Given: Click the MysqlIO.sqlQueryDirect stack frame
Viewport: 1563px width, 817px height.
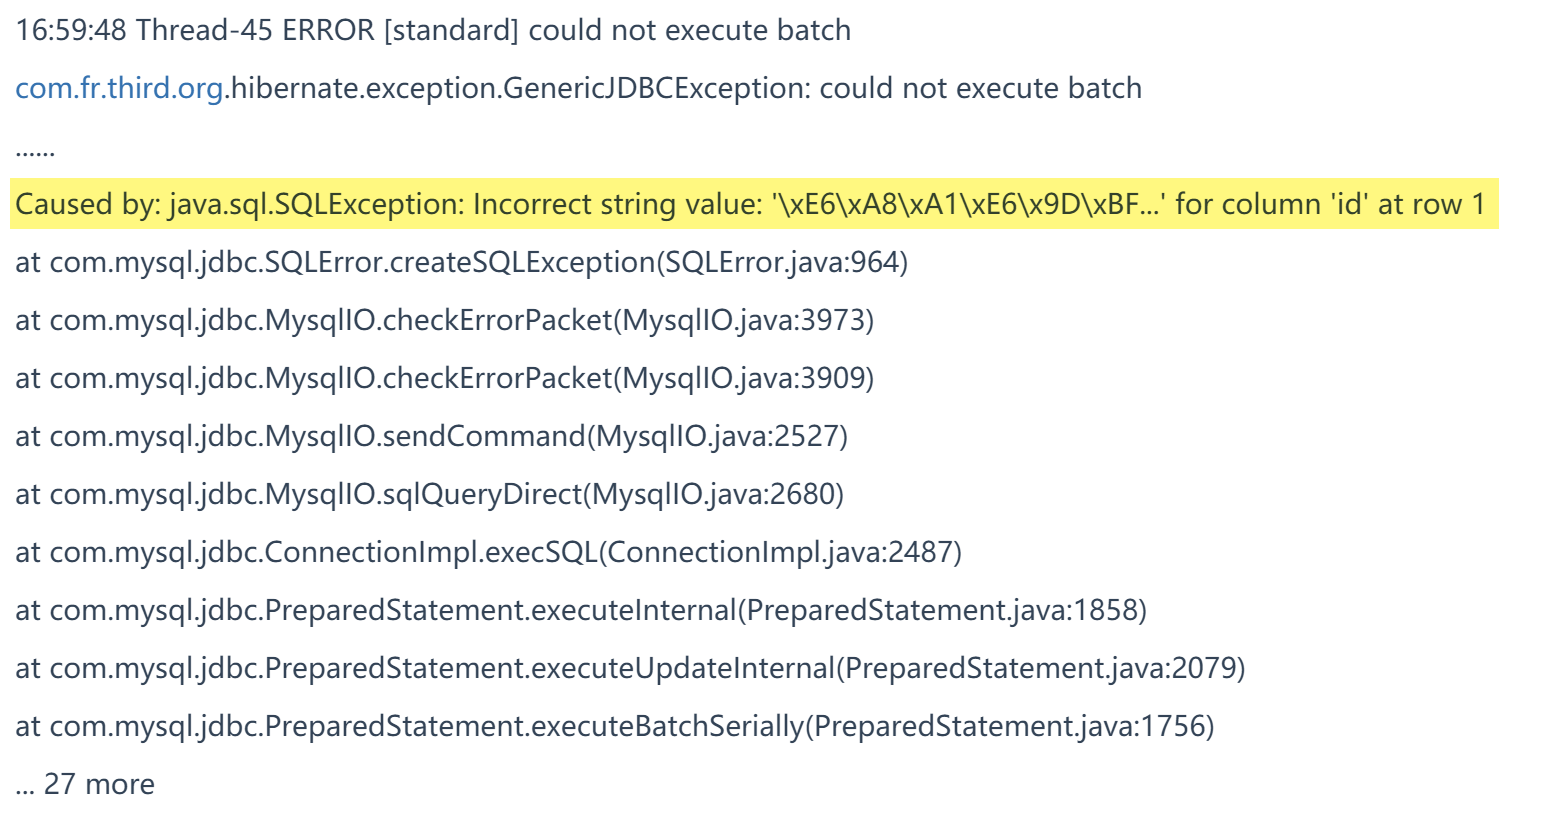Looking at the screenshot, I should pyautogui.click(x=429, y=495).
